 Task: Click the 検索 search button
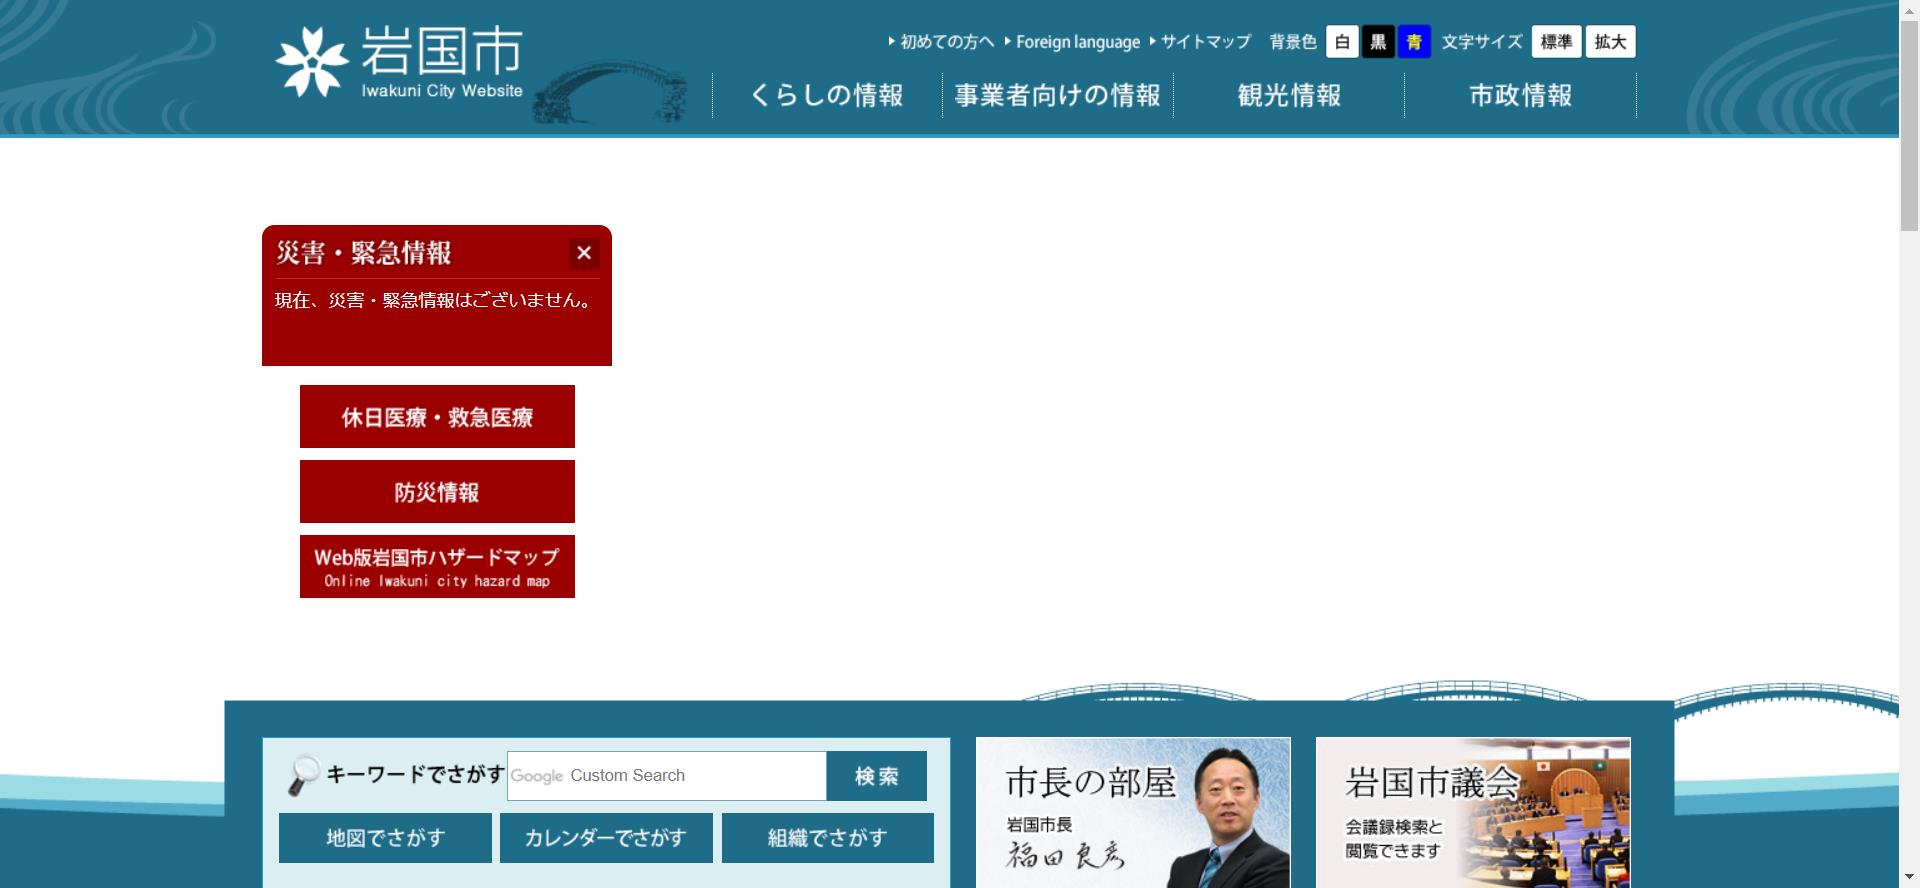tap(877, 776)
